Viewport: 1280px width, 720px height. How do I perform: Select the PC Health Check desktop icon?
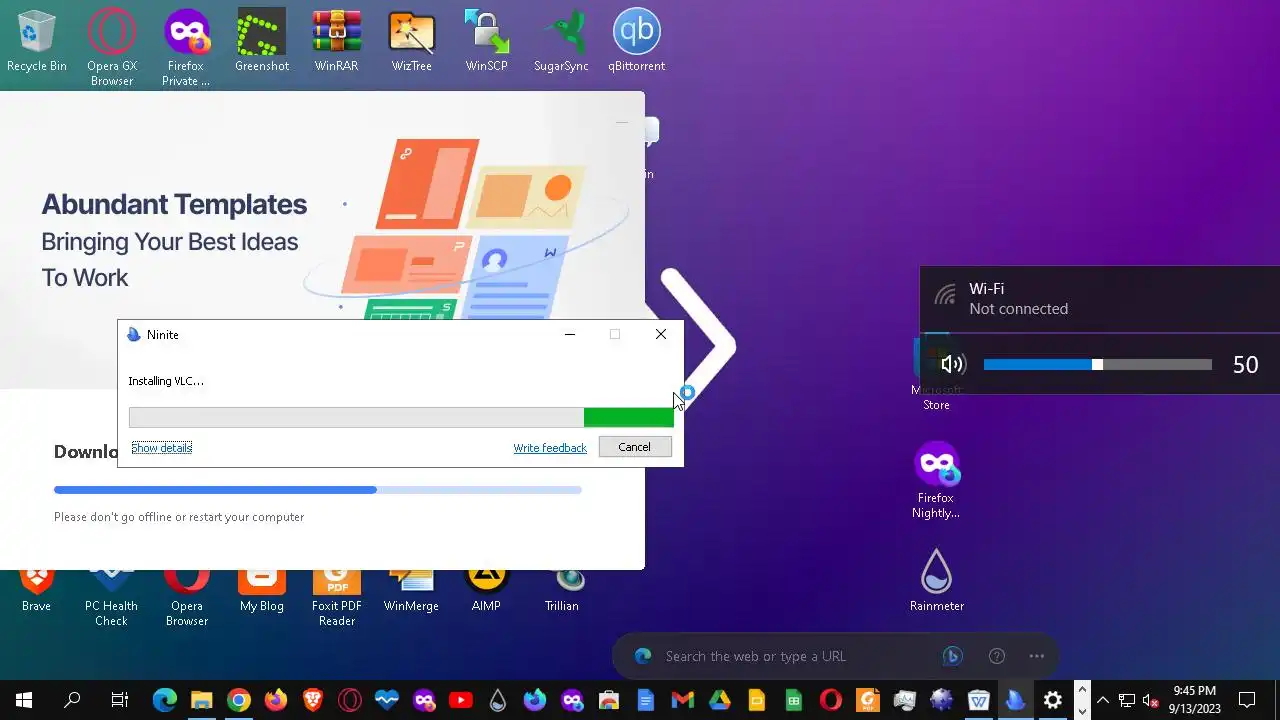coord(111,597)
